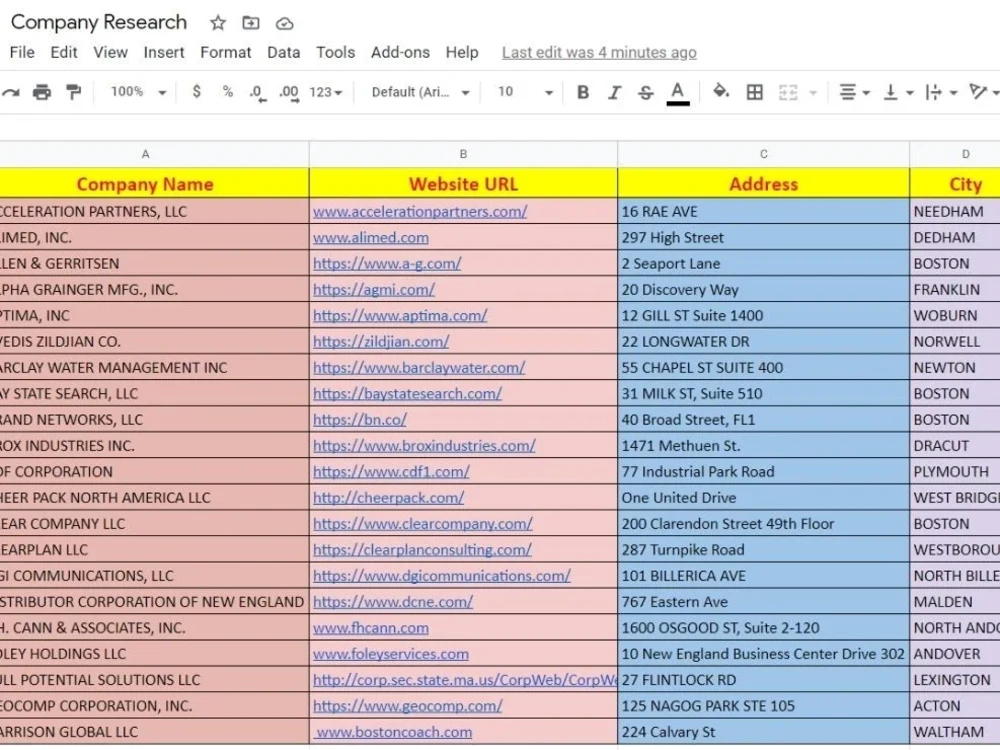Toggle strikethrough formatting
Viewport: 1000px width, 750px height.
click(645, 92)
